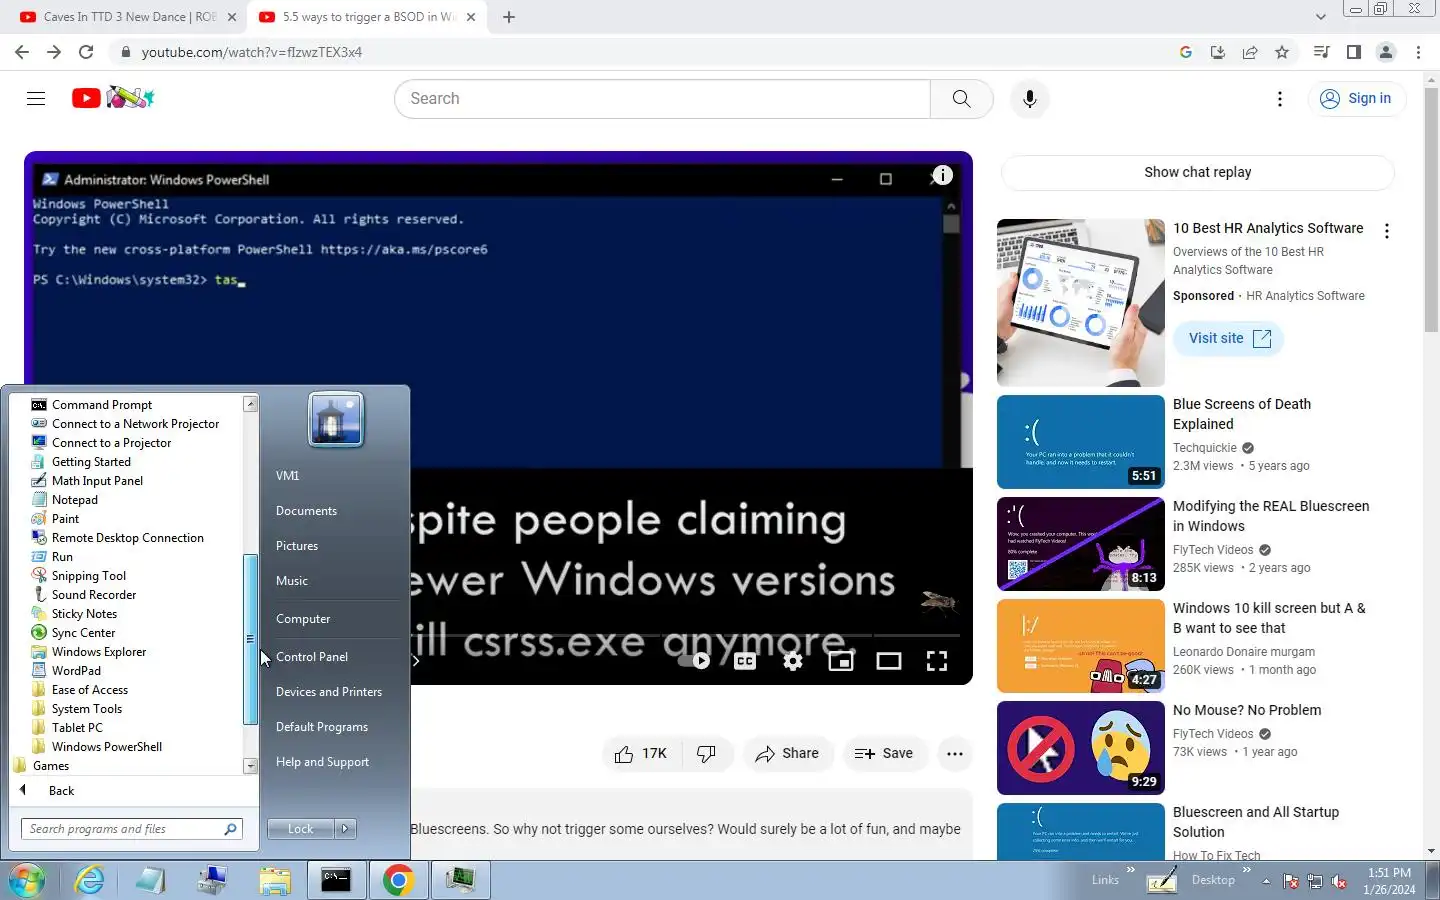Switch to Caves In TTD 3 tab

pos(129,17)
